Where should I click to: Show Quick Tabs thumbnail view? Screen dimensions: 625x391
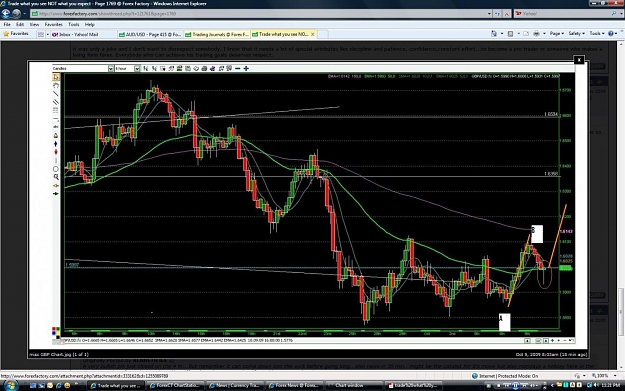pos(41,34)
